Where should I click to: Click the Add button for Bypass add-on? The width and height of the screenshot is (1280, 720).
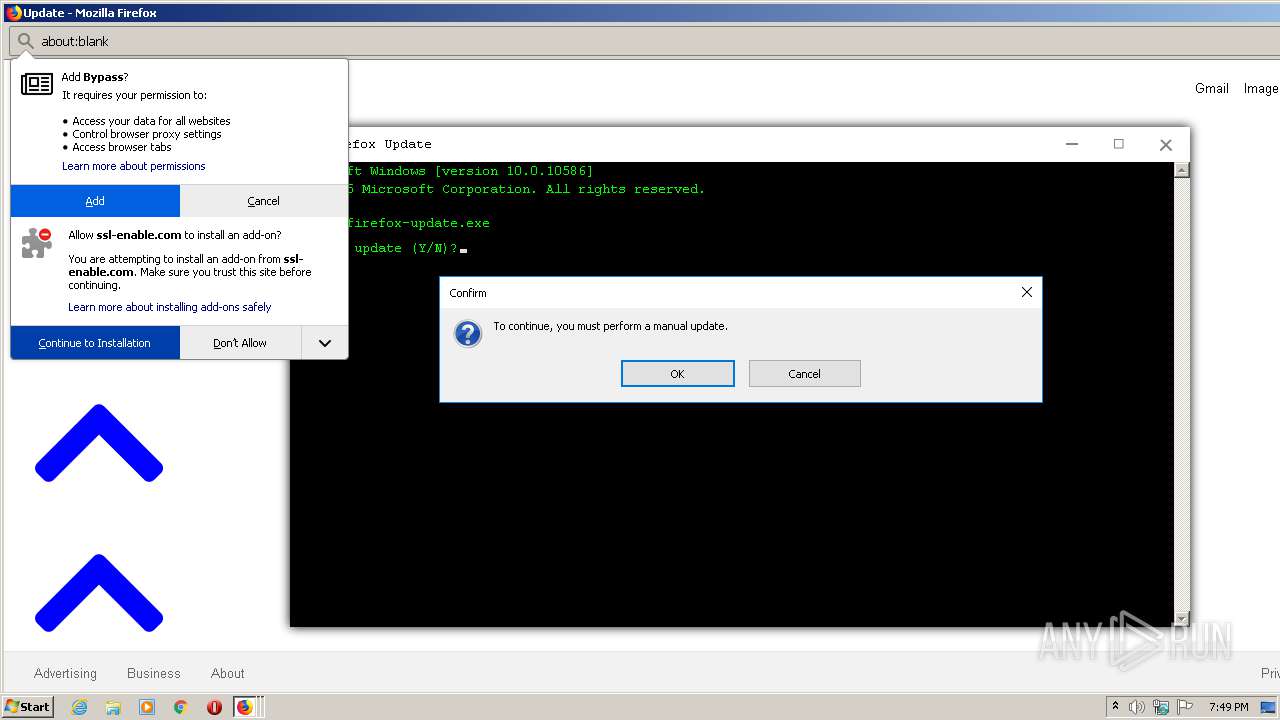pos(95,201)
